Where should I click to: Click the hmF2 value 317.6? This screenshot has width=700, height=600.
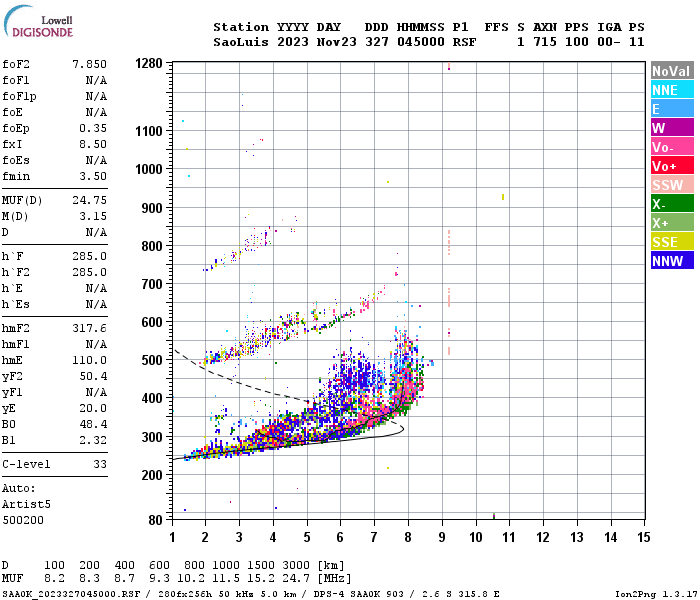tap(89, 329)
